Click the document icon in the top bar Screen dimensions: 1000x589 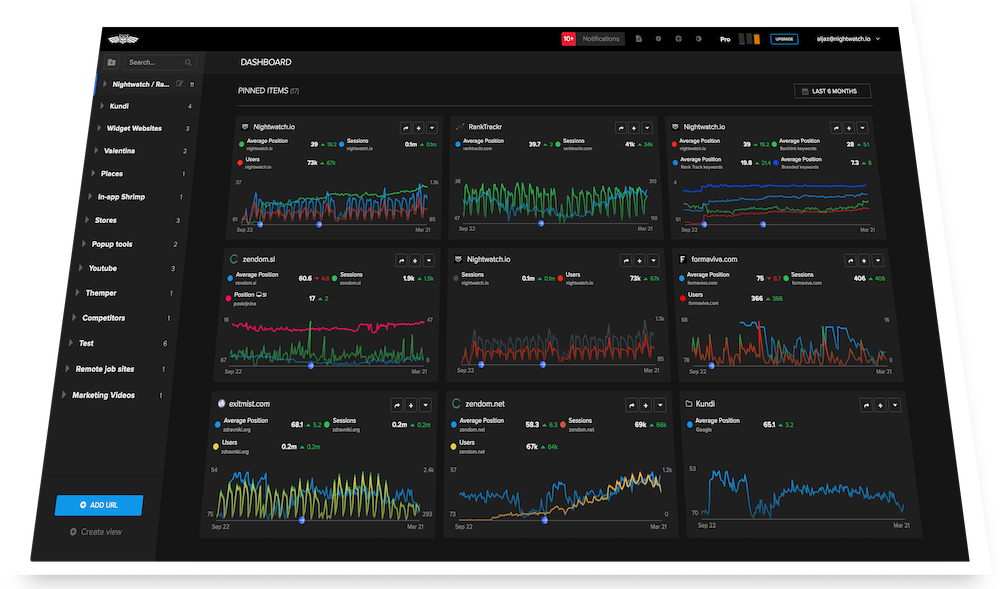638,39
